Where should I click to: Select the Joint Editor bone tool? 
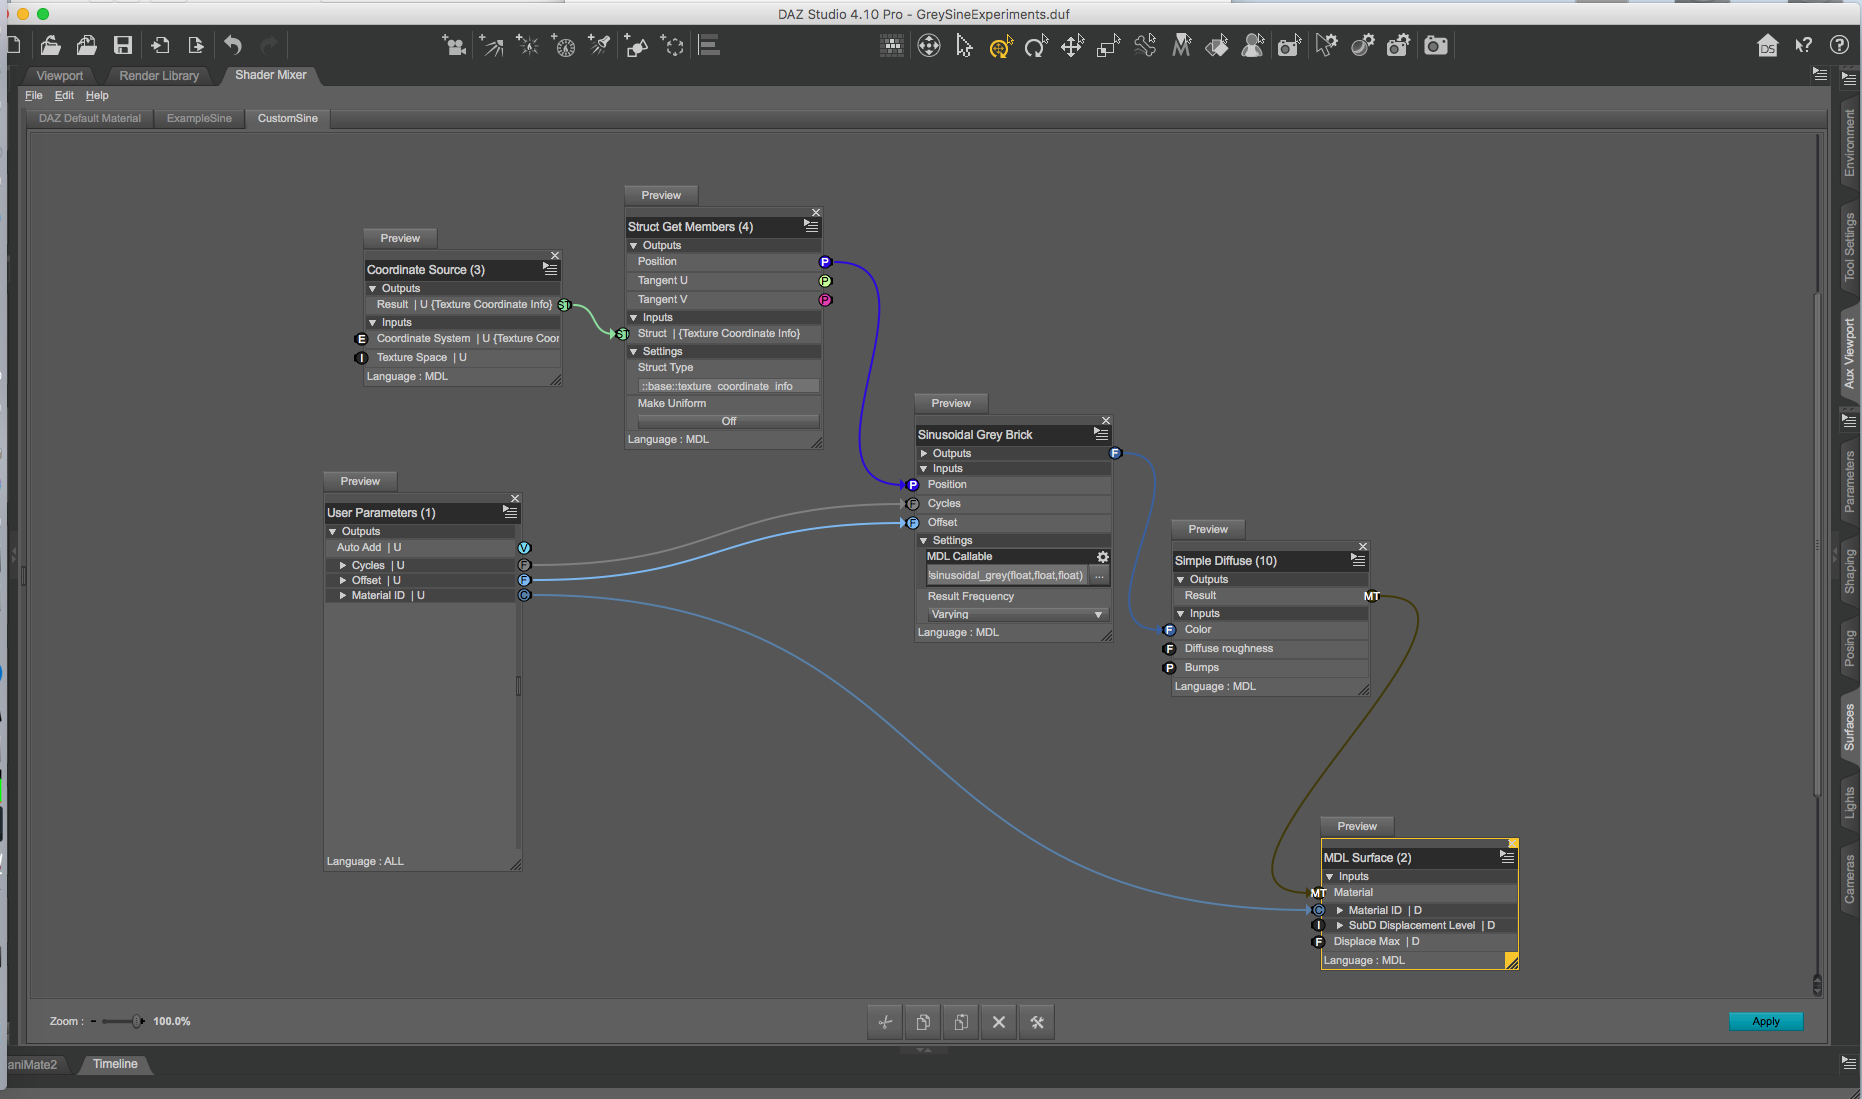tap(1144, 45)
